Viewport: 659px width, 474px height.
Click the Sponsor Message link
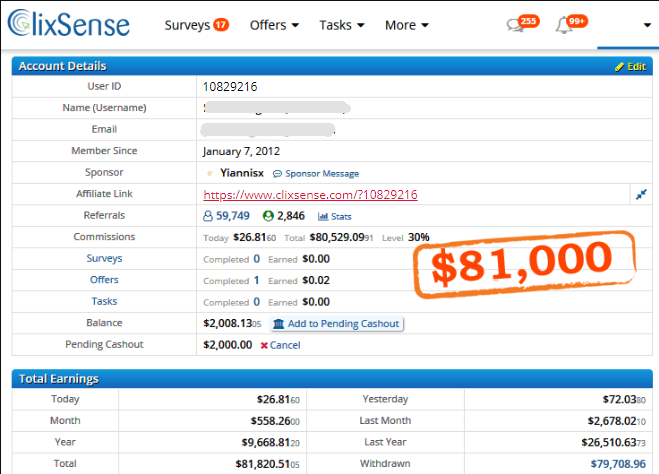pos(316,174)
